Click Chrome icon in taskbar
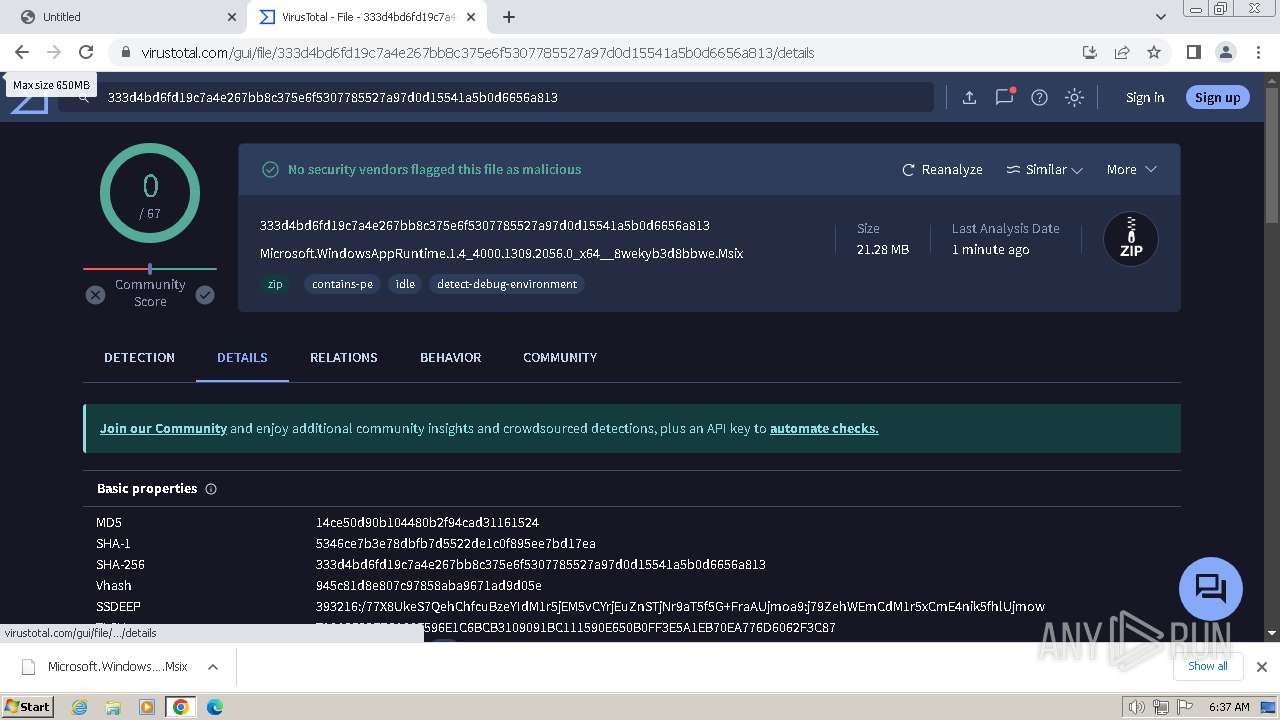 181,707
